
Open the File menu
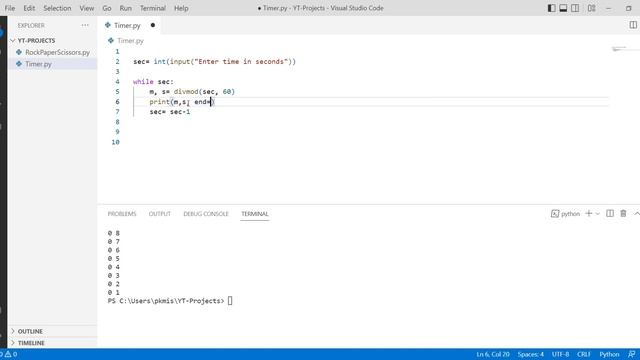(x=10, y=8)
